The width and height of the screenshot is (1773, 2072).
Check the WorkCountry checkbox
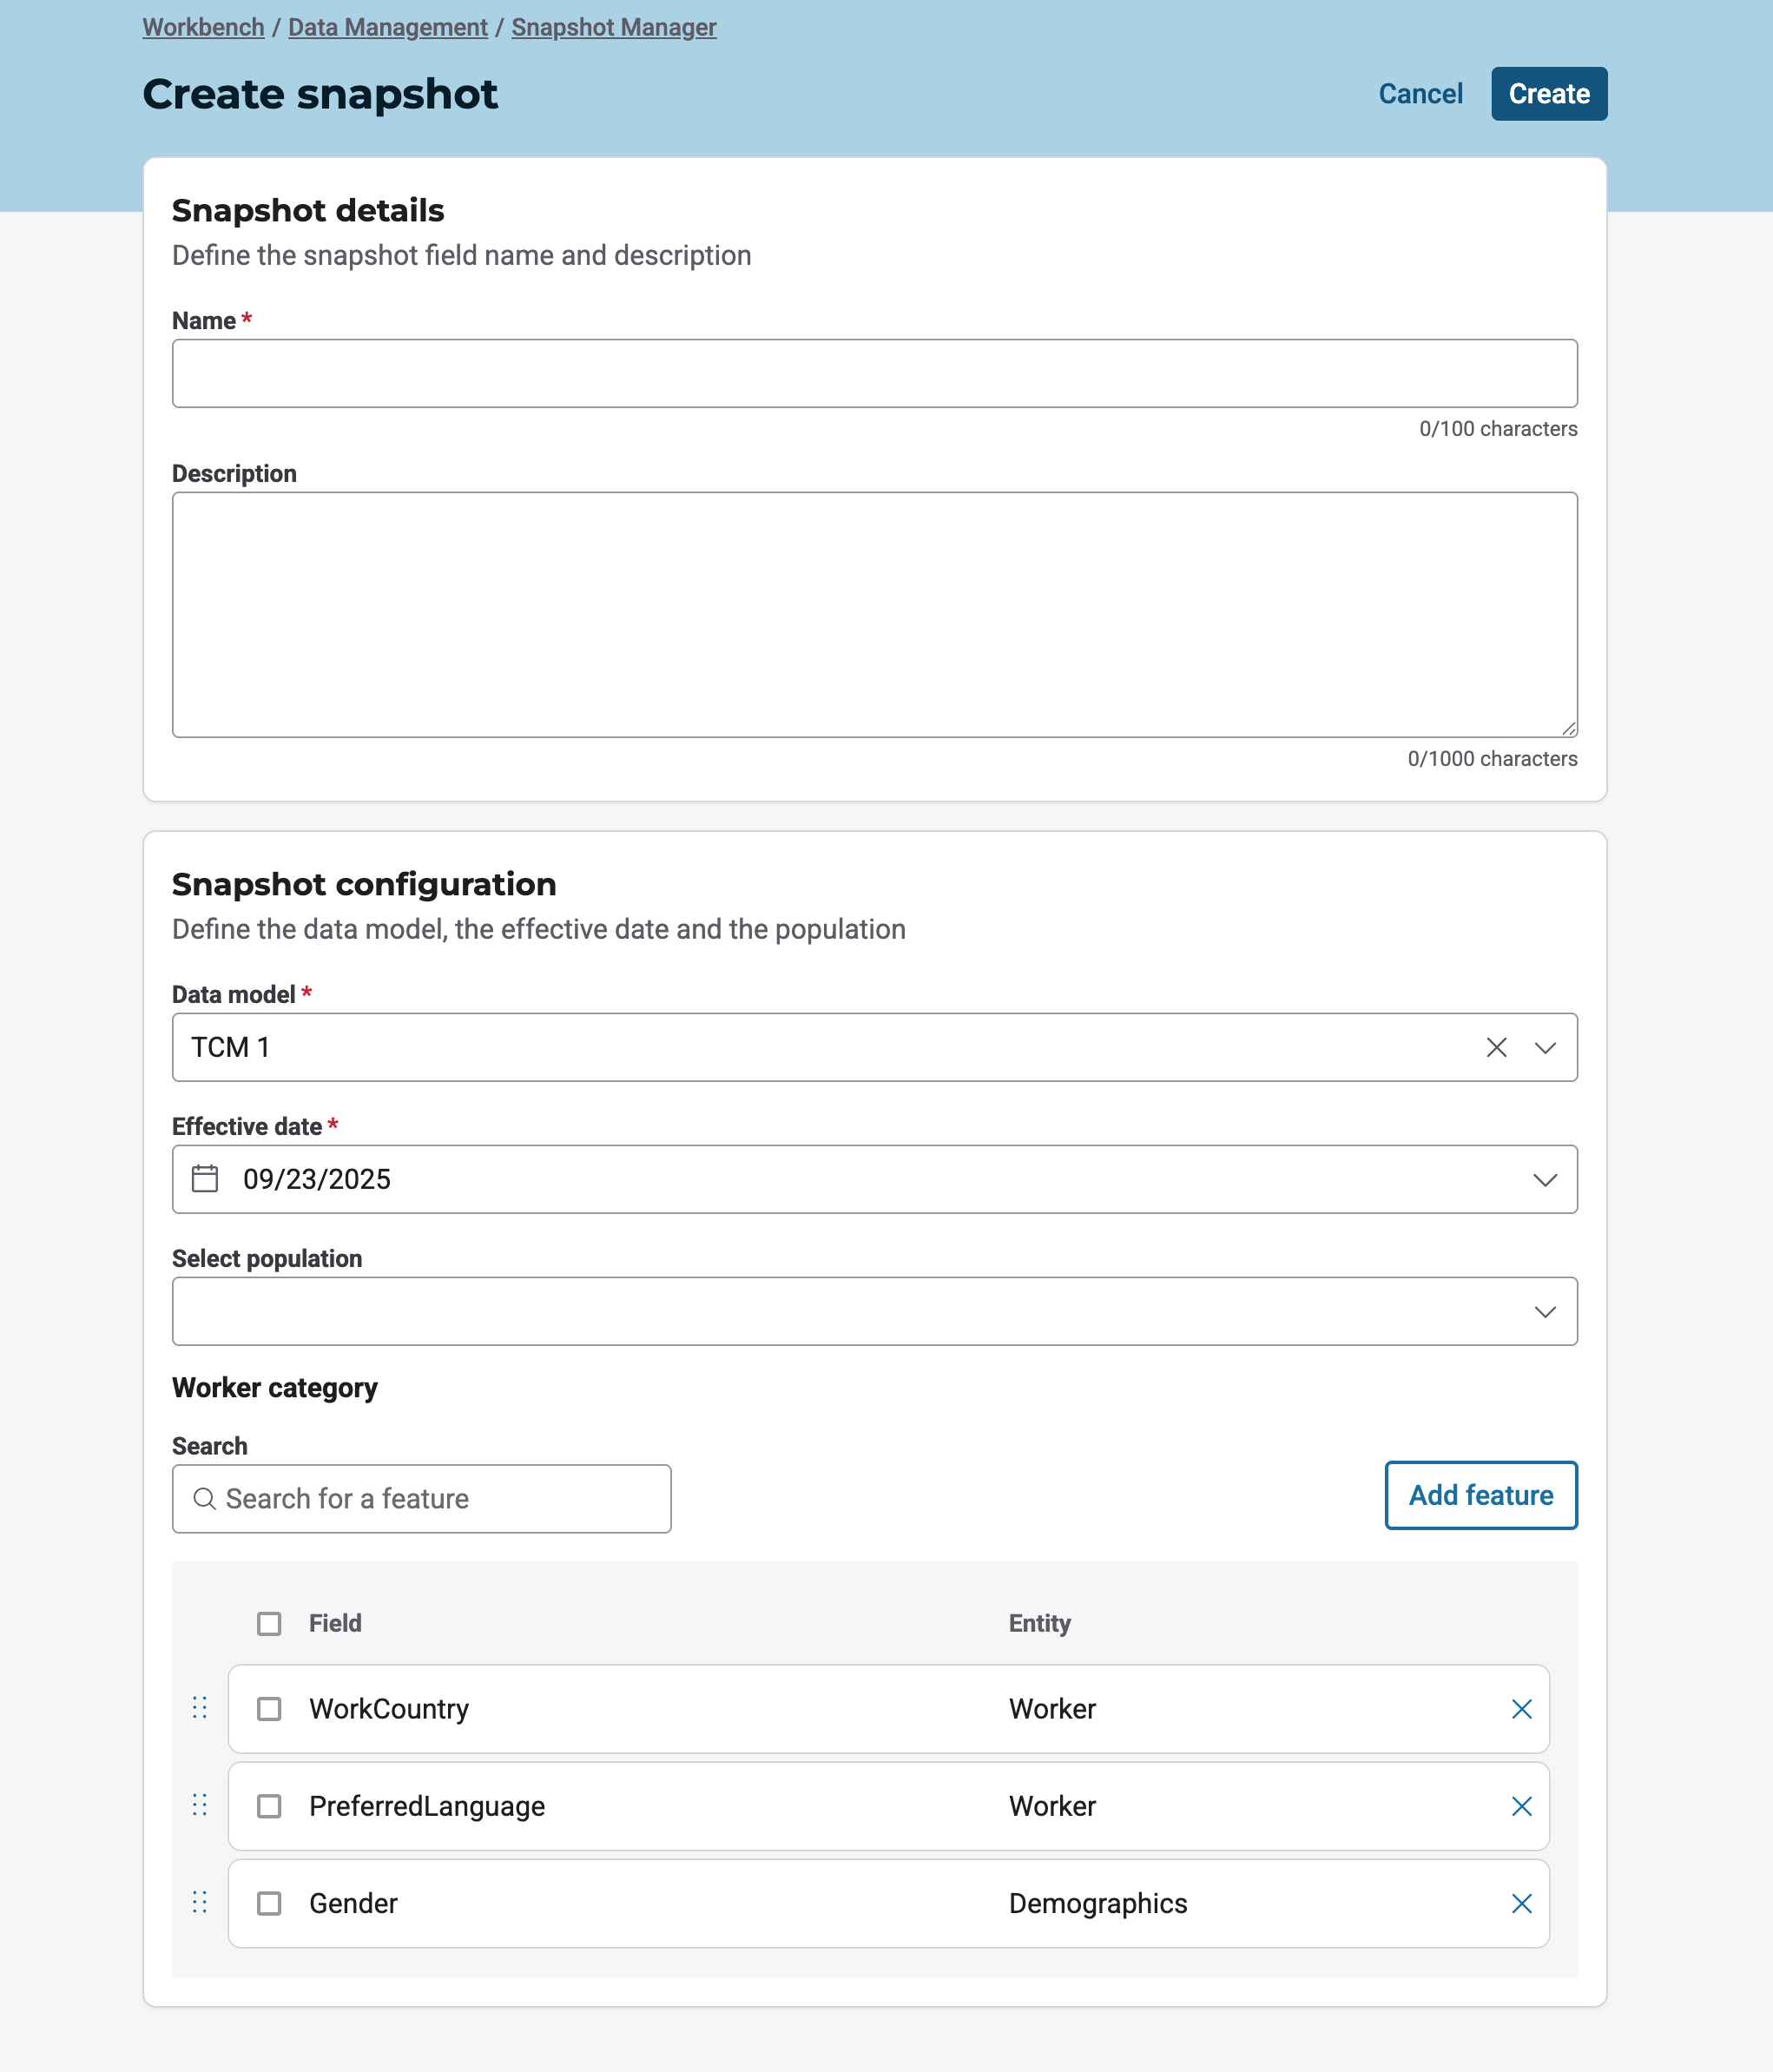coord(269,1709)
